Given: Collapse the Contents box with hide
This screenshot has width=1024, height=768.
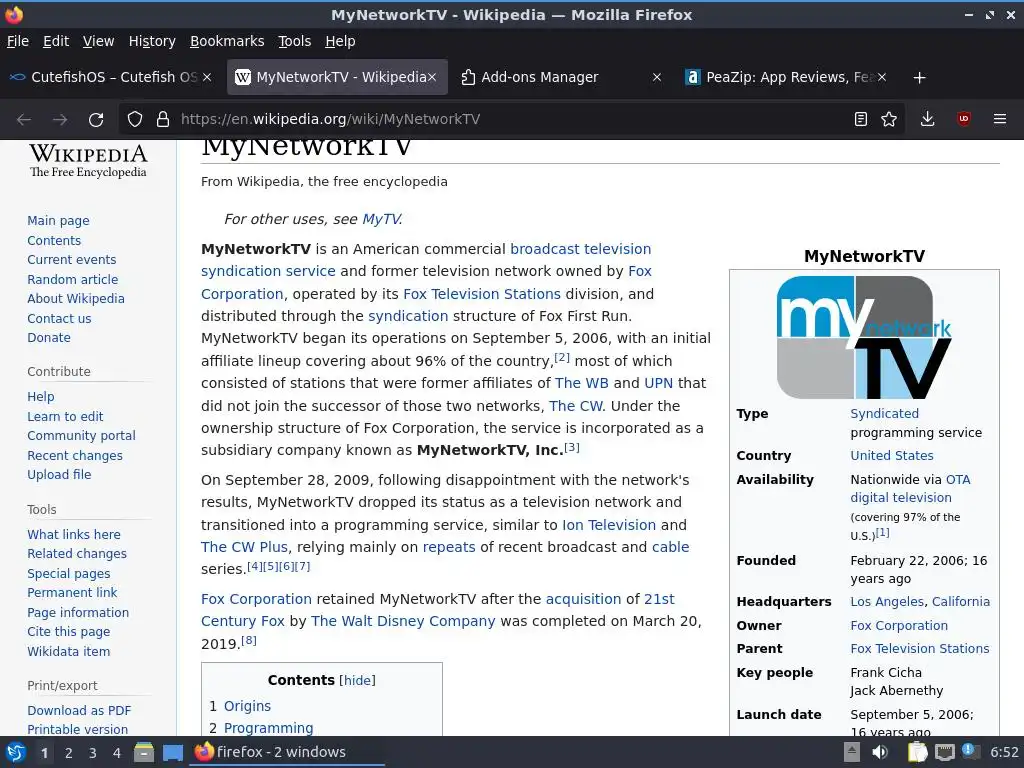Looking at the screenshot, I should click(x=357, y=680).
